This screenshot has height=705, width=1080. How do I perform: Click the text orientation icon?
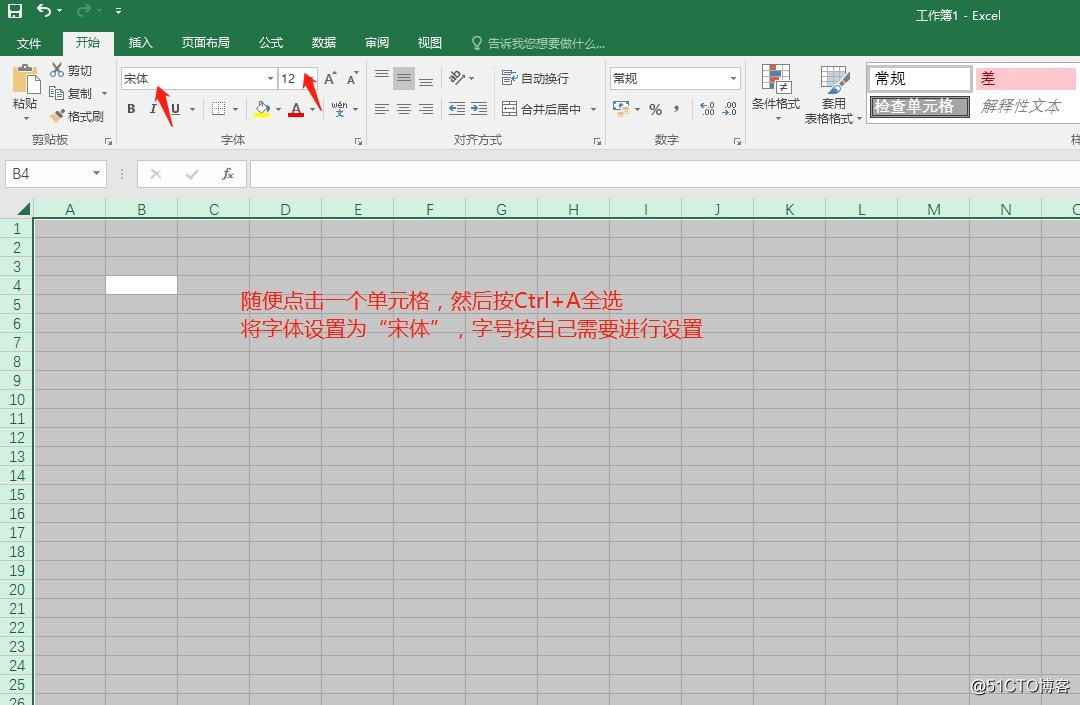pyautogui.click(x=457, y=78)
